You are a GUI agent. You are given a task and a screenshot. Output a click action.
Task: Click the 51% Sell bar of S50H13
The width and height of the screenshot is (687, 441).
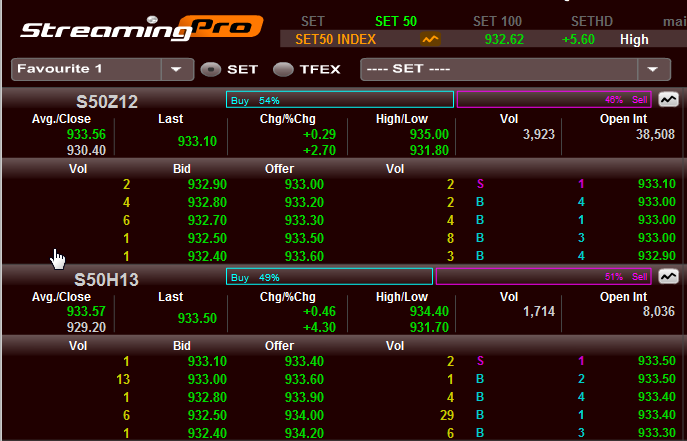tap(544, 277)
